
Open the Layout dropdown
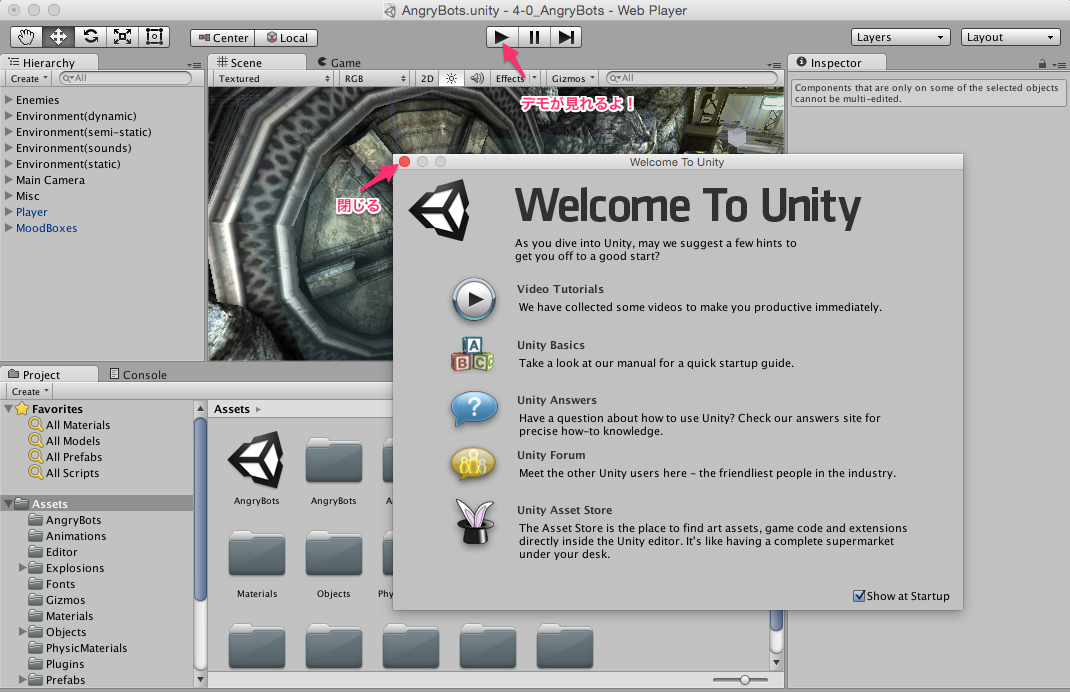point(1009,36)
